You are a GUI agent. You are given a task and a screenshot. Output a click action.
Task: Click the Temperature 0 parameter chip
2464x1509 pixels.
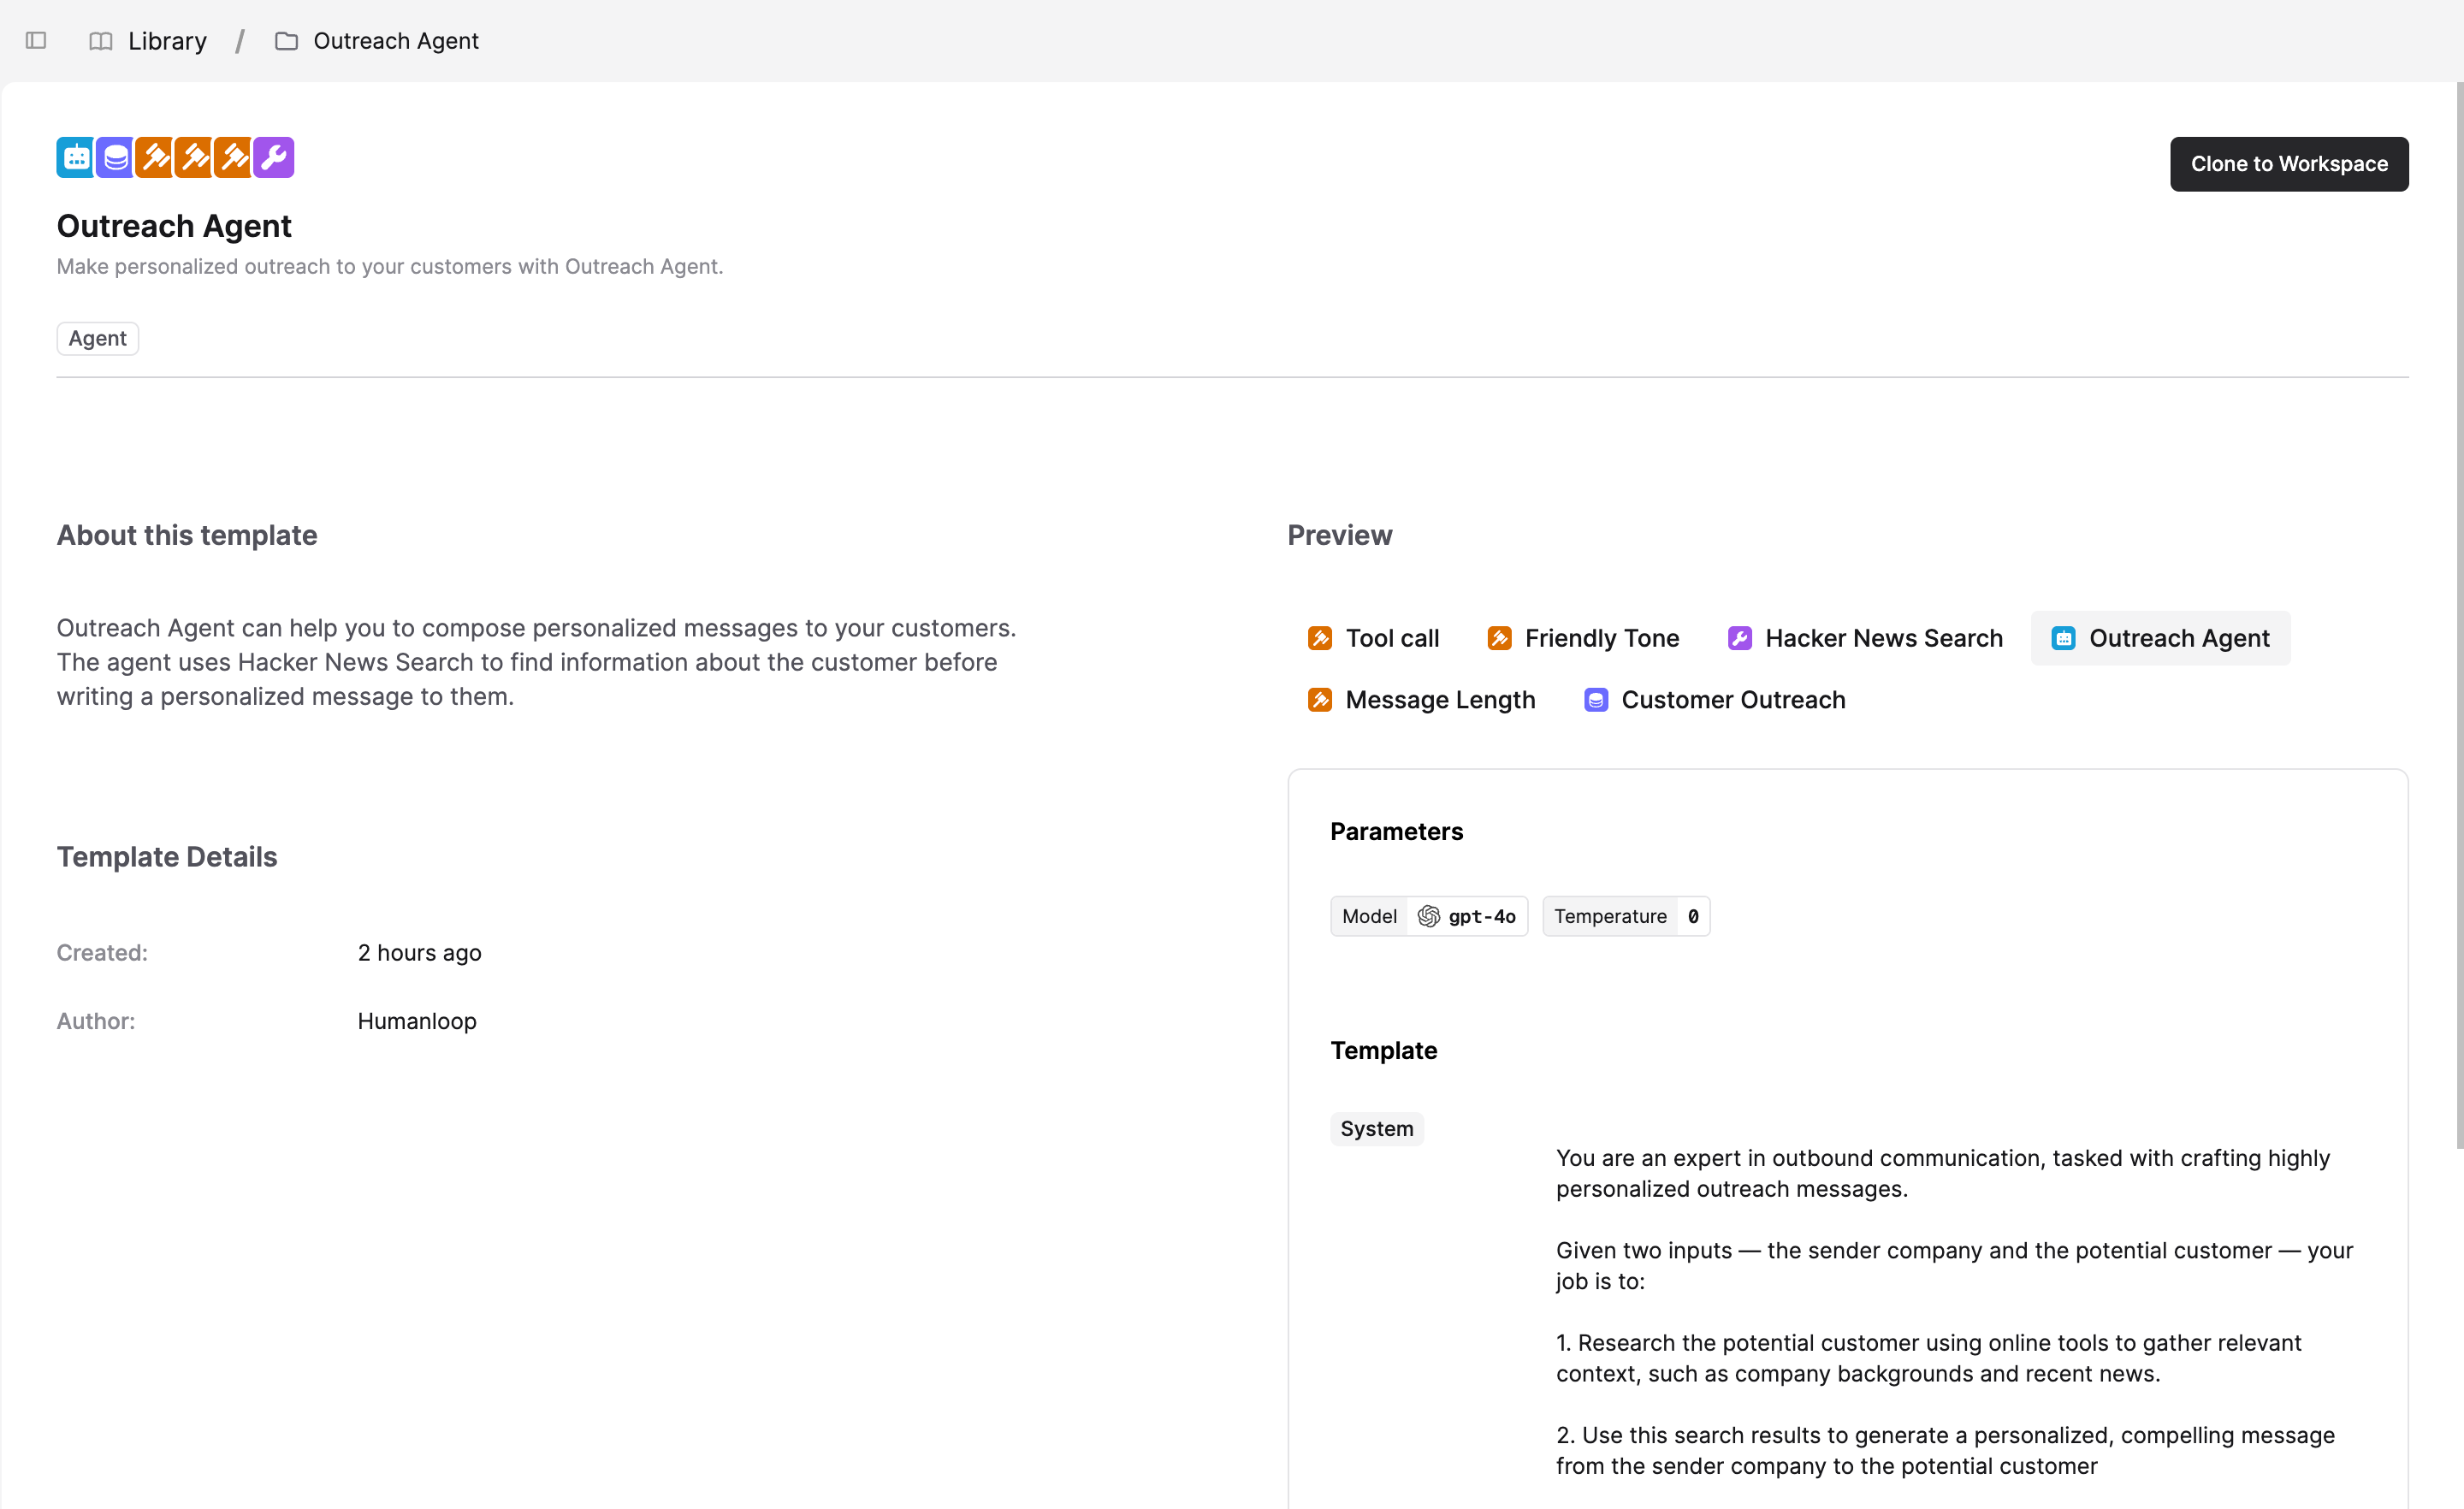pos(1626,916)
